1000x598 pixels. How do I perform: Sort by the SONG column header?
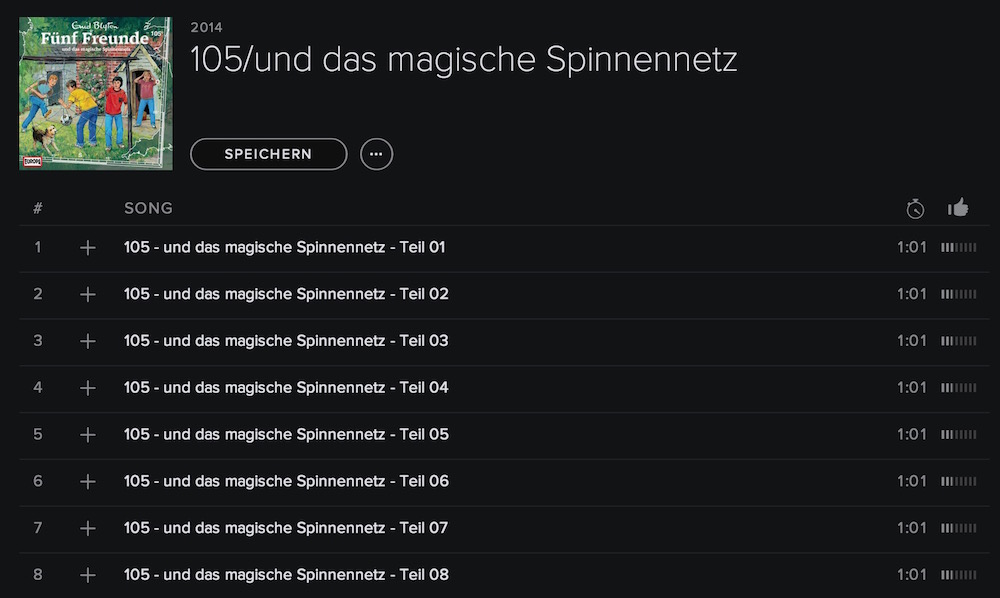(x=149, y=208)
